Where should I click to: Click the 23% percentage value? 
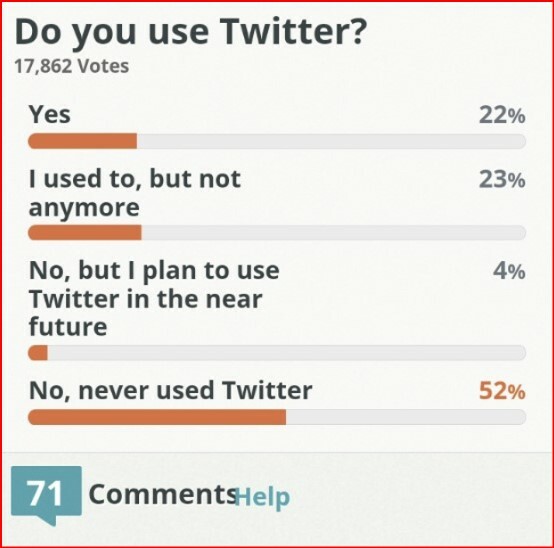click(x=502, y=179)
